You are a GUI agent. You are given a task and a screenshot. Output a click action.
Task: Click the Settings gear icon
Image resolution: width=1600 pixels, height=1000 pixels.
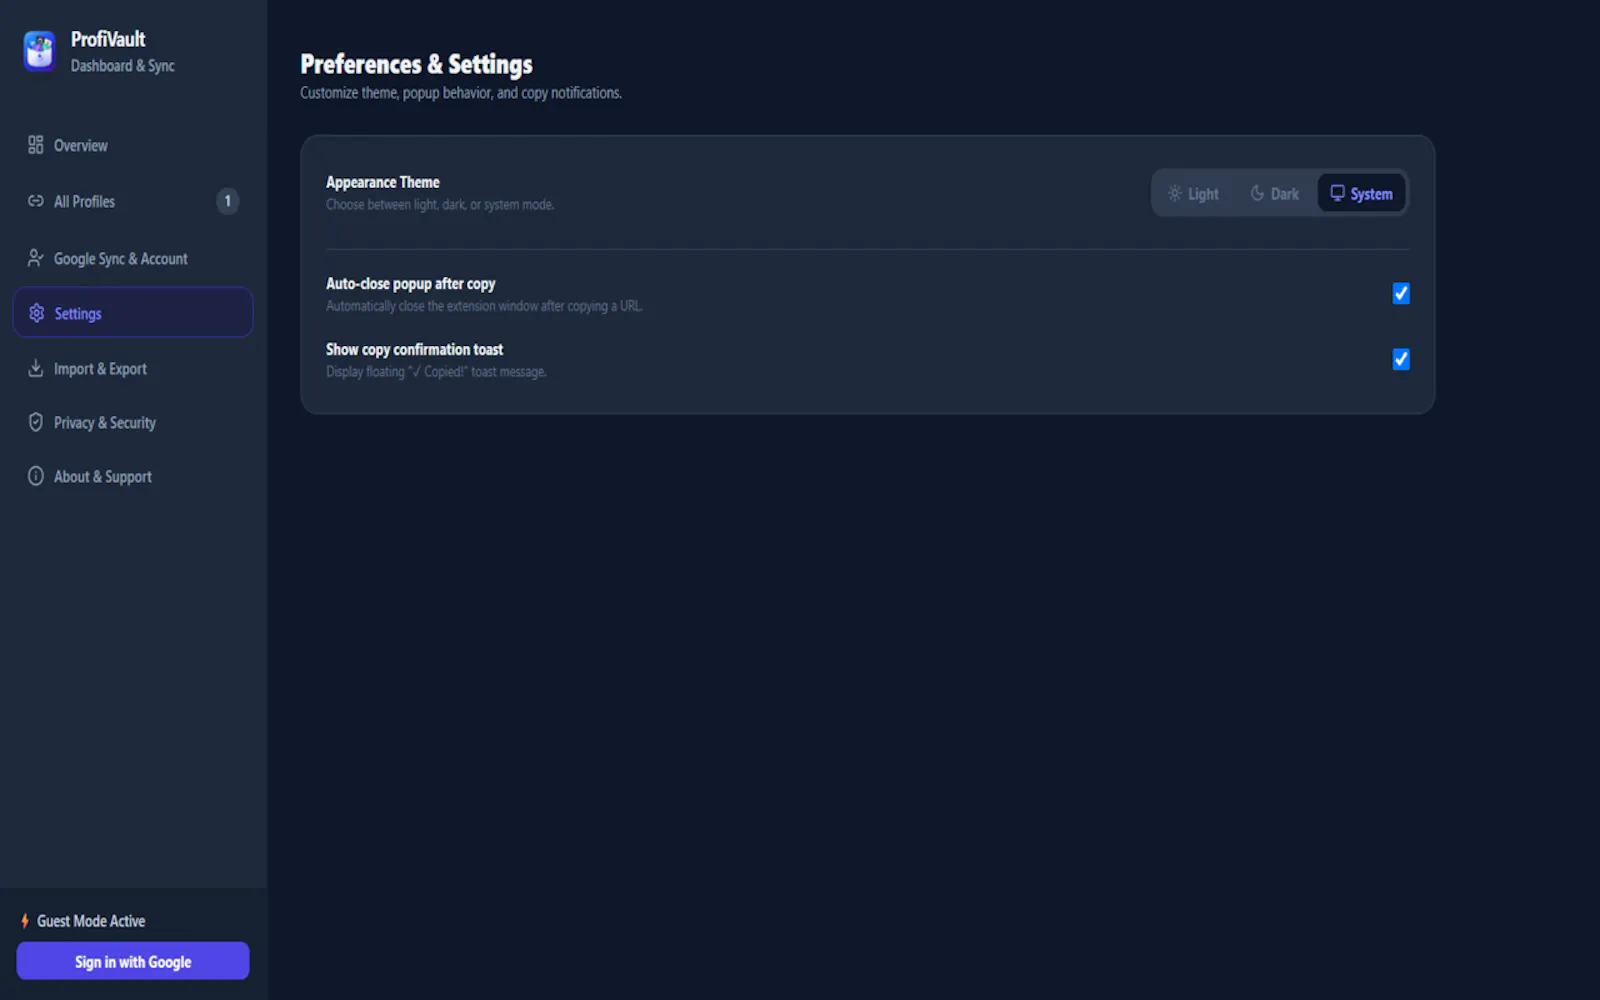pos(37,313)
